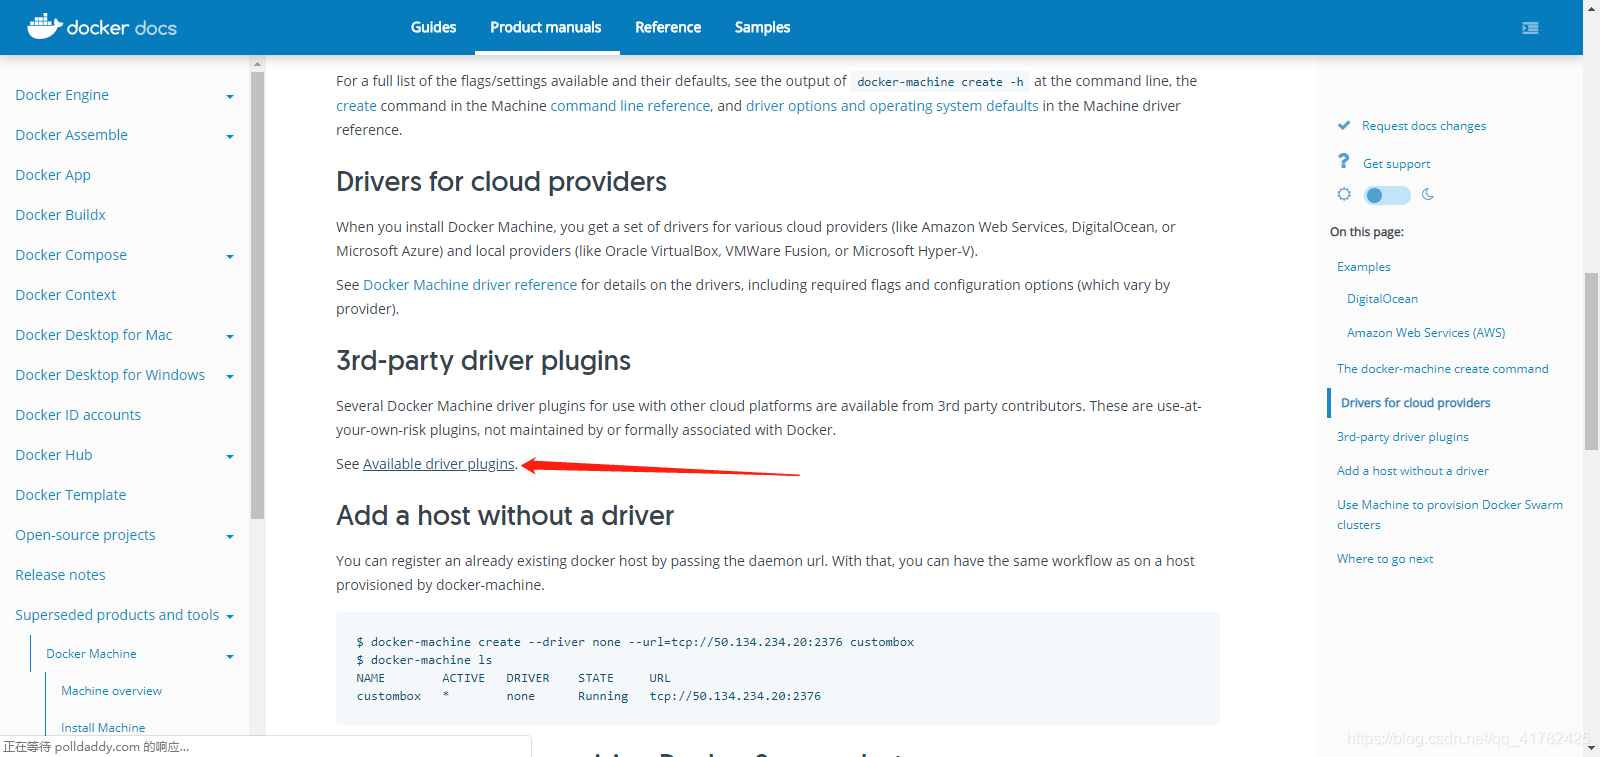Jump to Amazon Web Services (AWS) section
Screen dimensions: 1600x757
click(1426, 333)
